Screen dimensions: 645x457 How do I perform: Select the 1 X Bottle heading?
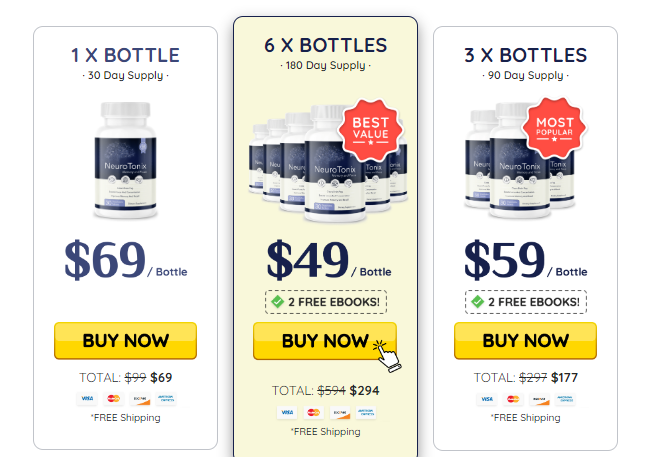pyautogui.click(x=125, y=55)
